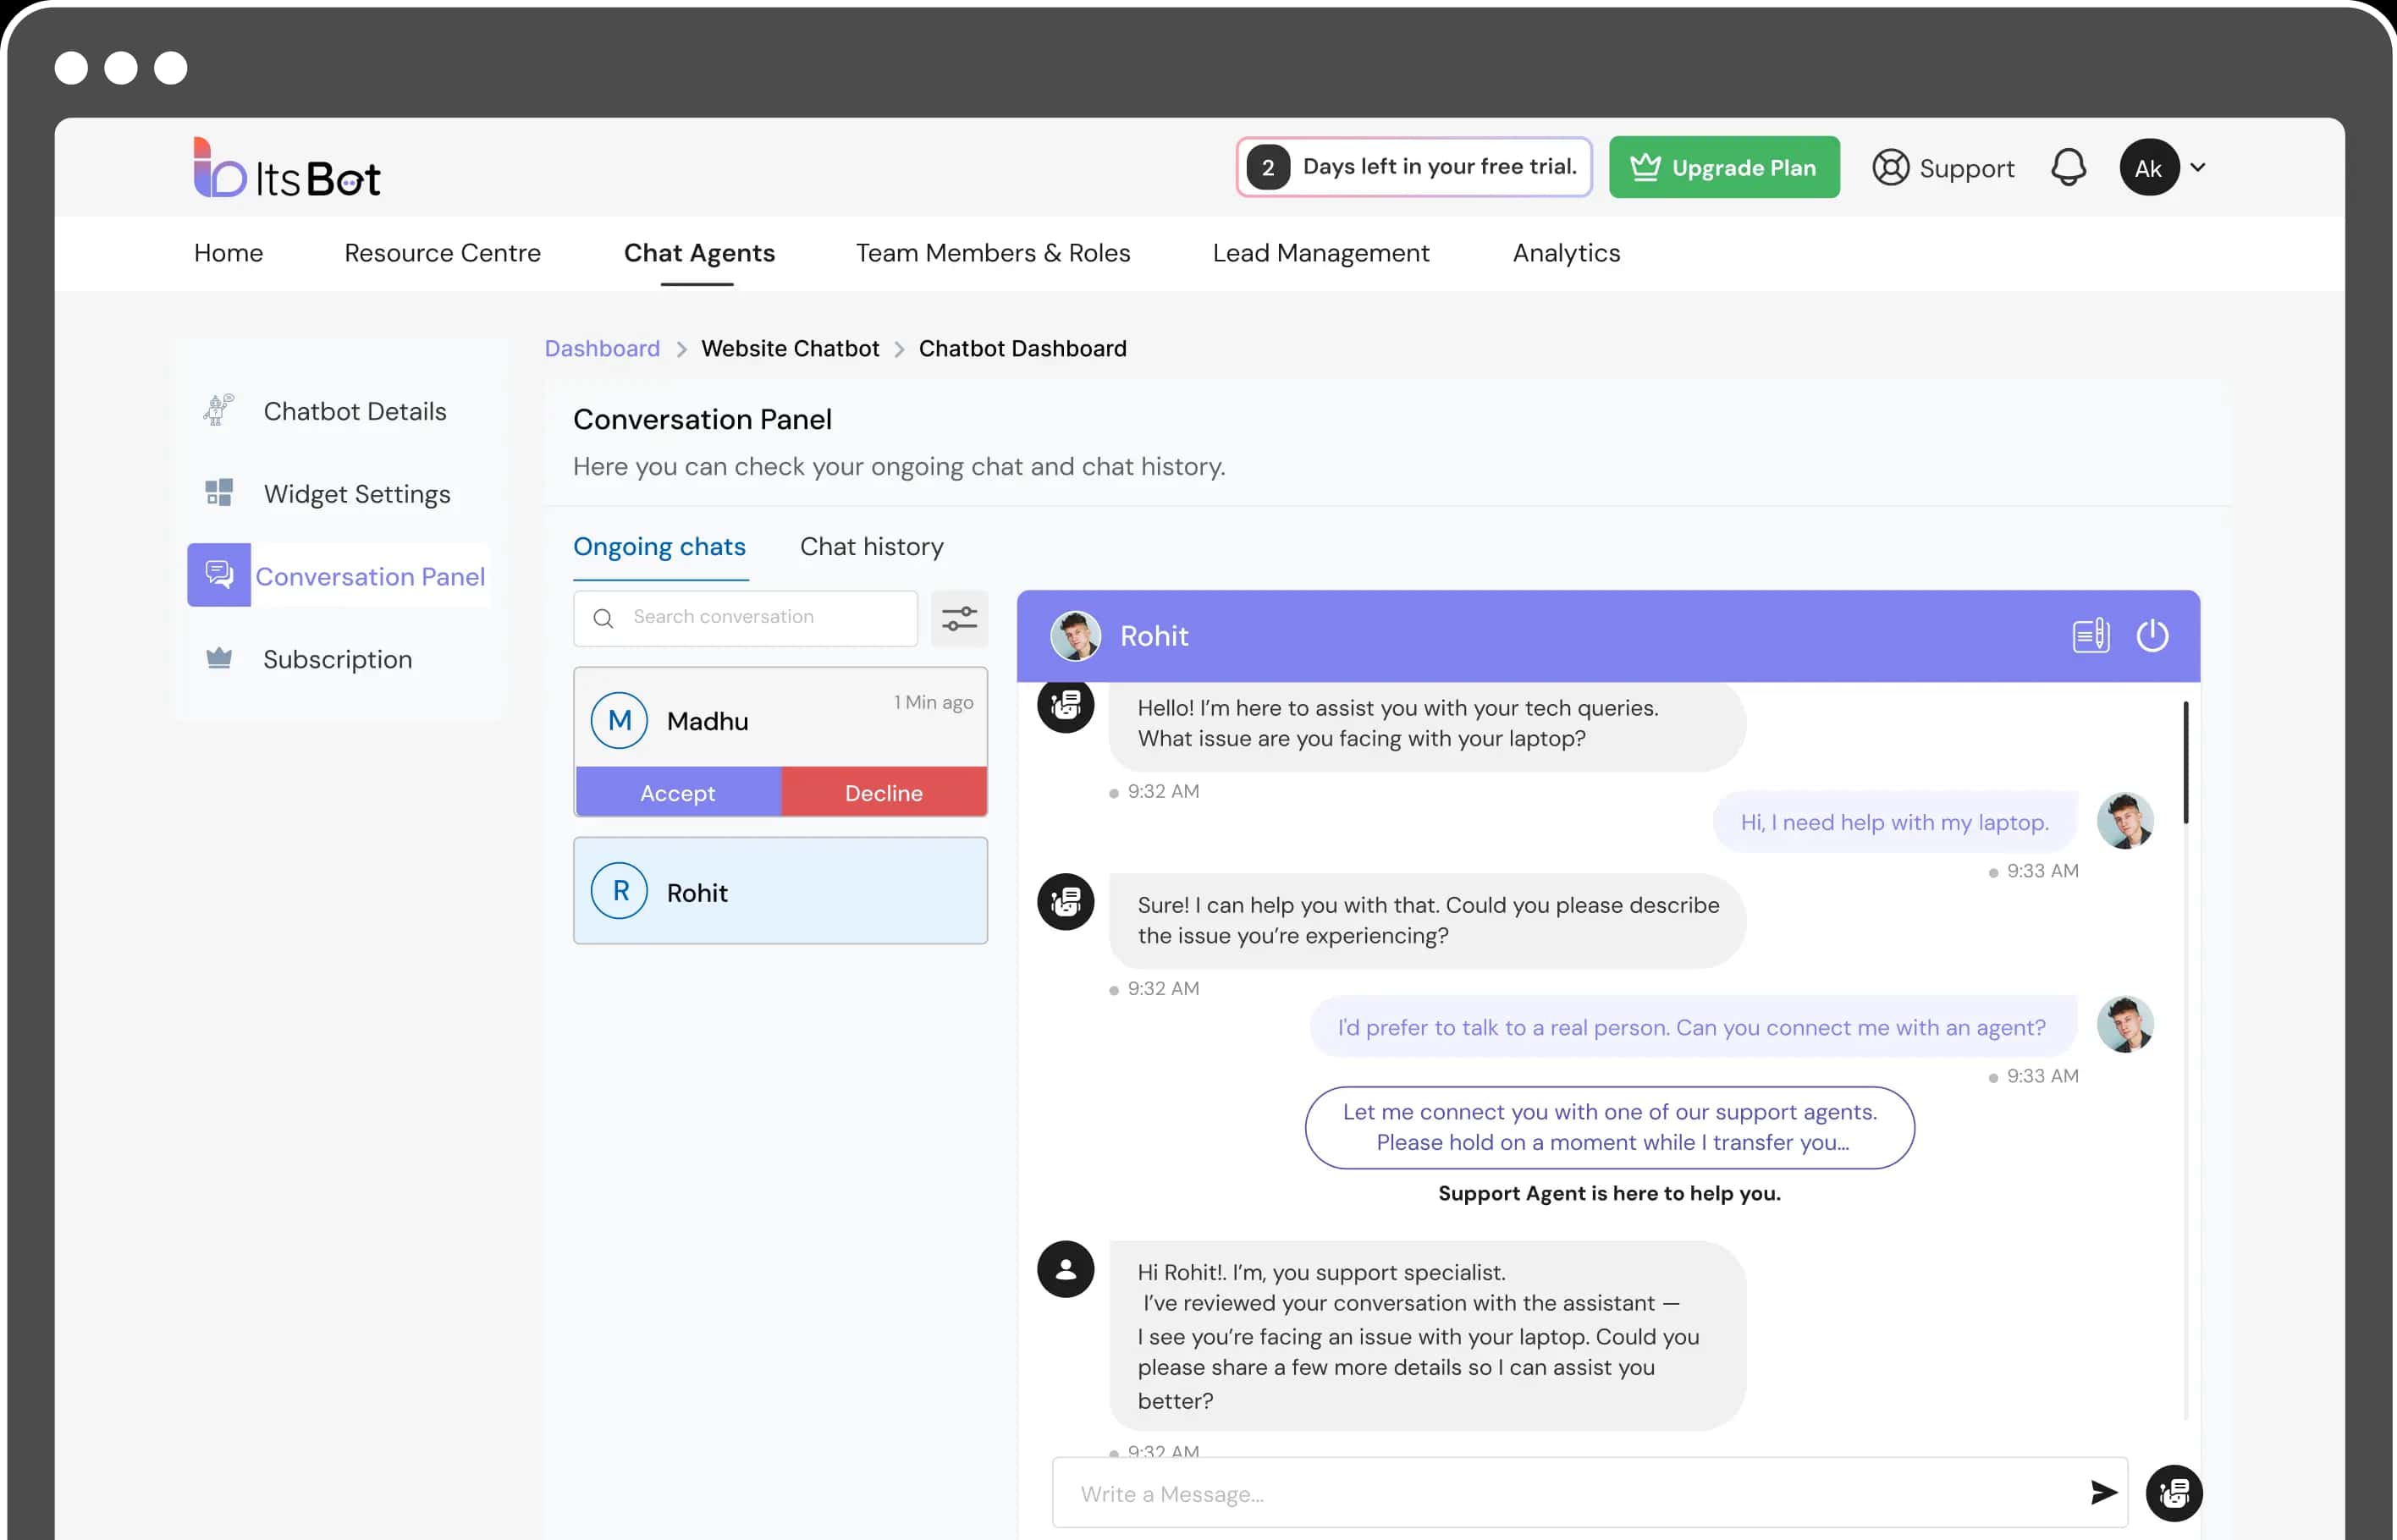Click the conversation filter sliders icon

point(959,618)
